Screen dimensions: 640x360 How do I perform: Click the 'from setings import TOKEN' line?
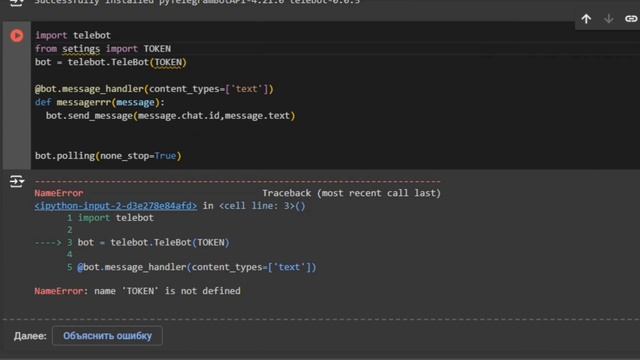(x=103, y=49)
